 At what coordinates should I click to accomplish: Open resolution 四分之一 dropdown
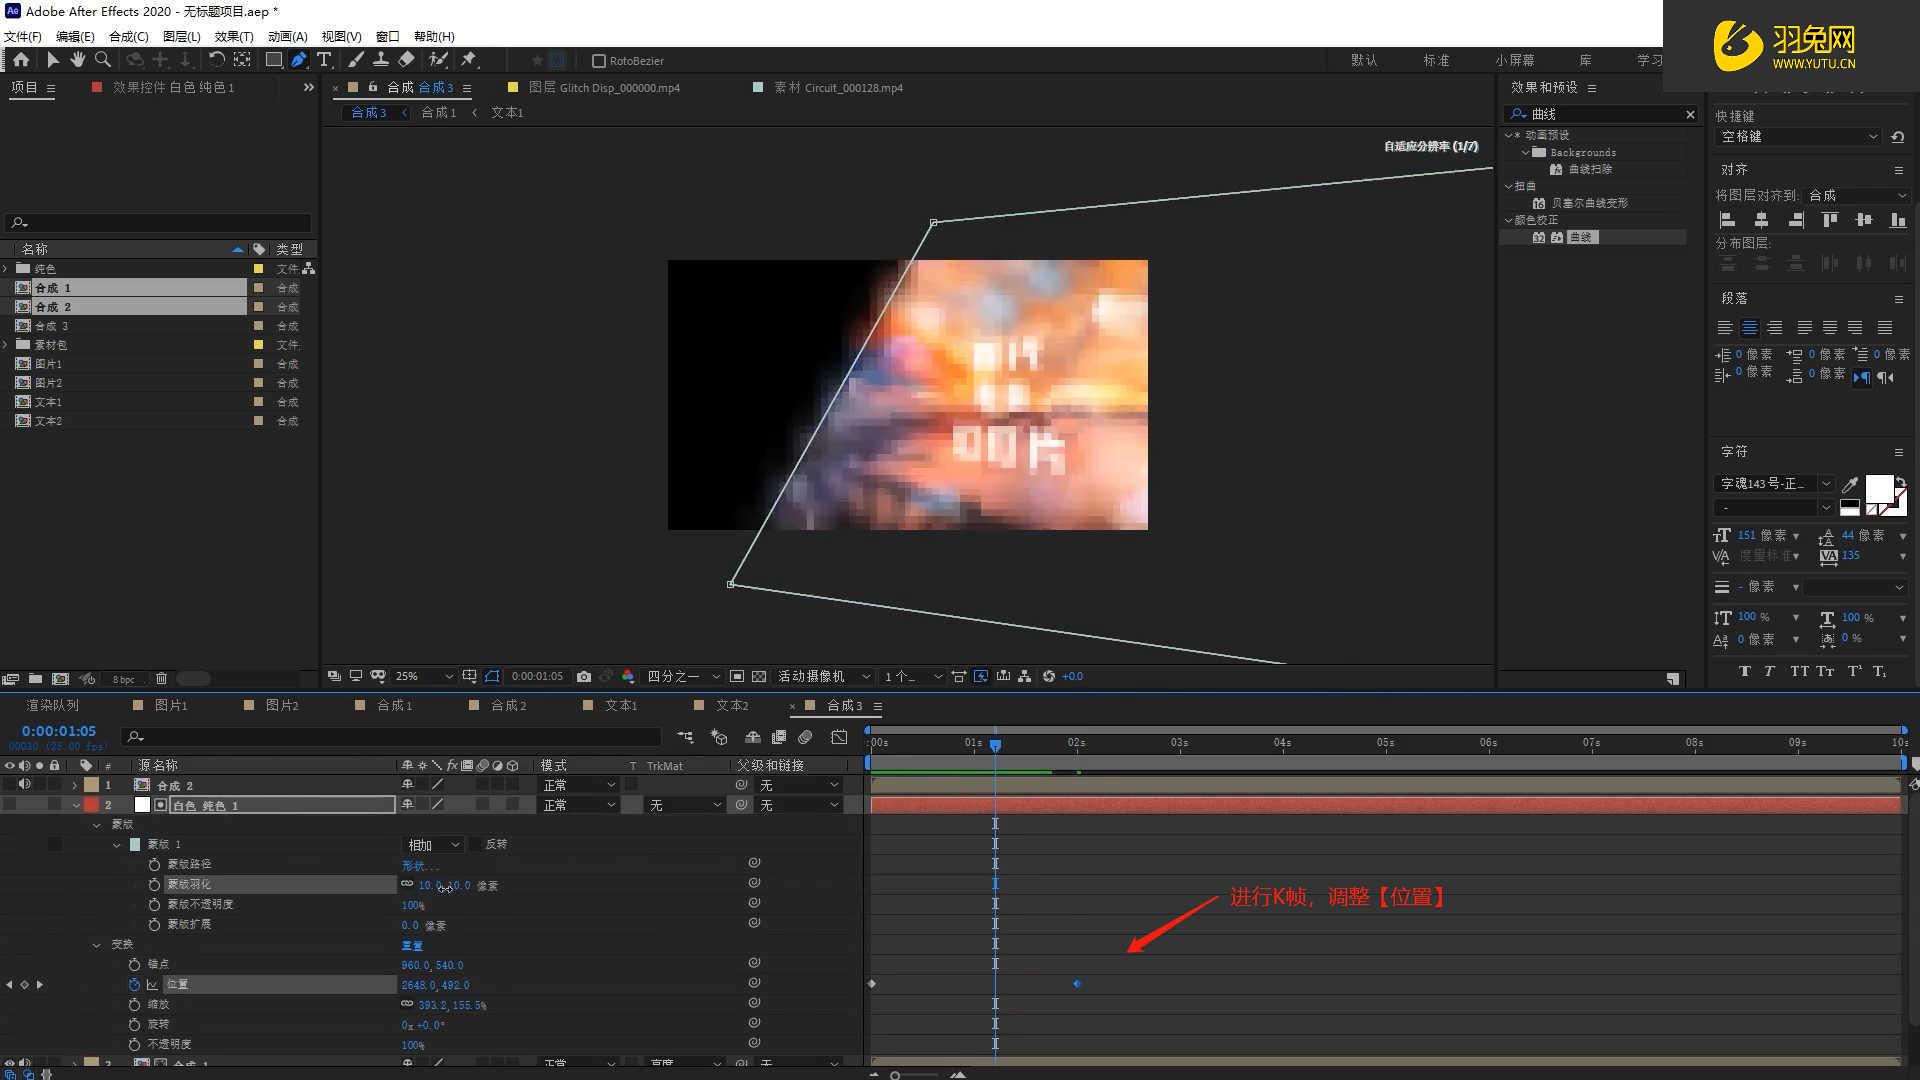point(684,677)
